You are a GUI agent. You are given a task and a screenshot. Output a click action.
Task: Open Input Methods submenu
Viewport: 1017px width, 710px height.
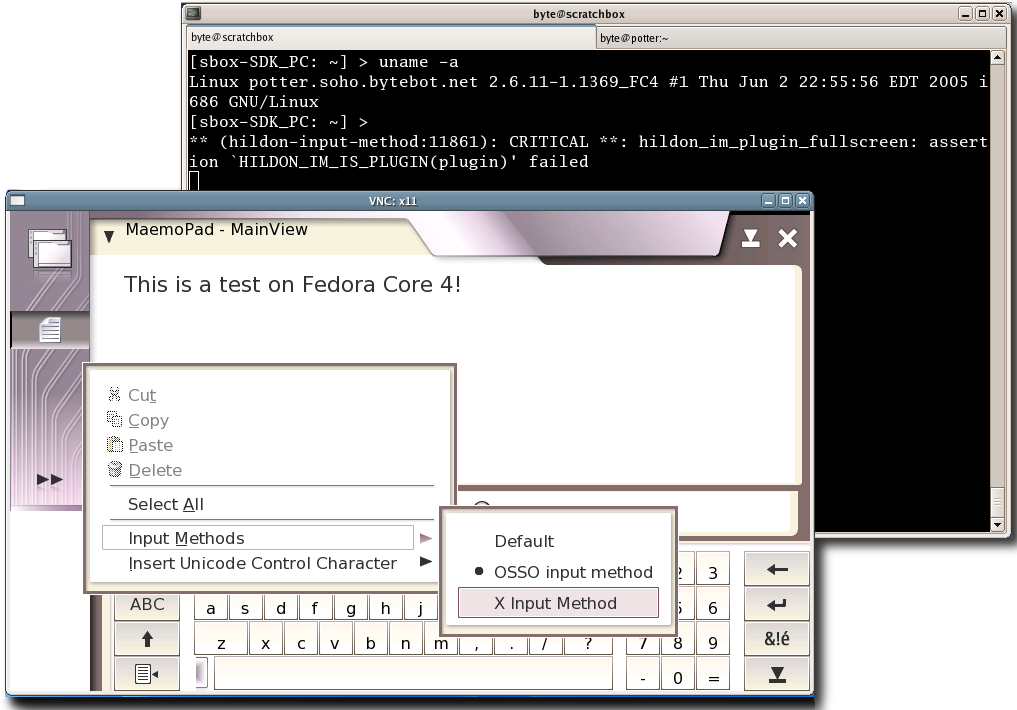[x=258, y=538]
